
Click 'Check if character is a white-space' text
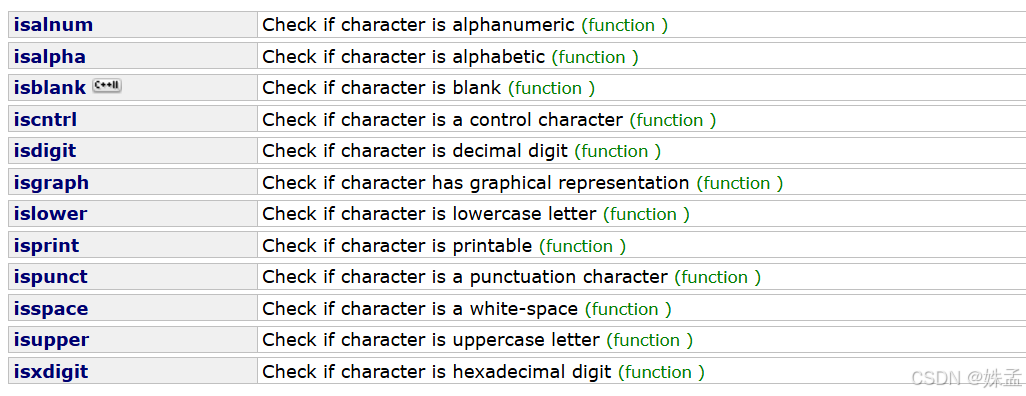(x=419, y=308)
